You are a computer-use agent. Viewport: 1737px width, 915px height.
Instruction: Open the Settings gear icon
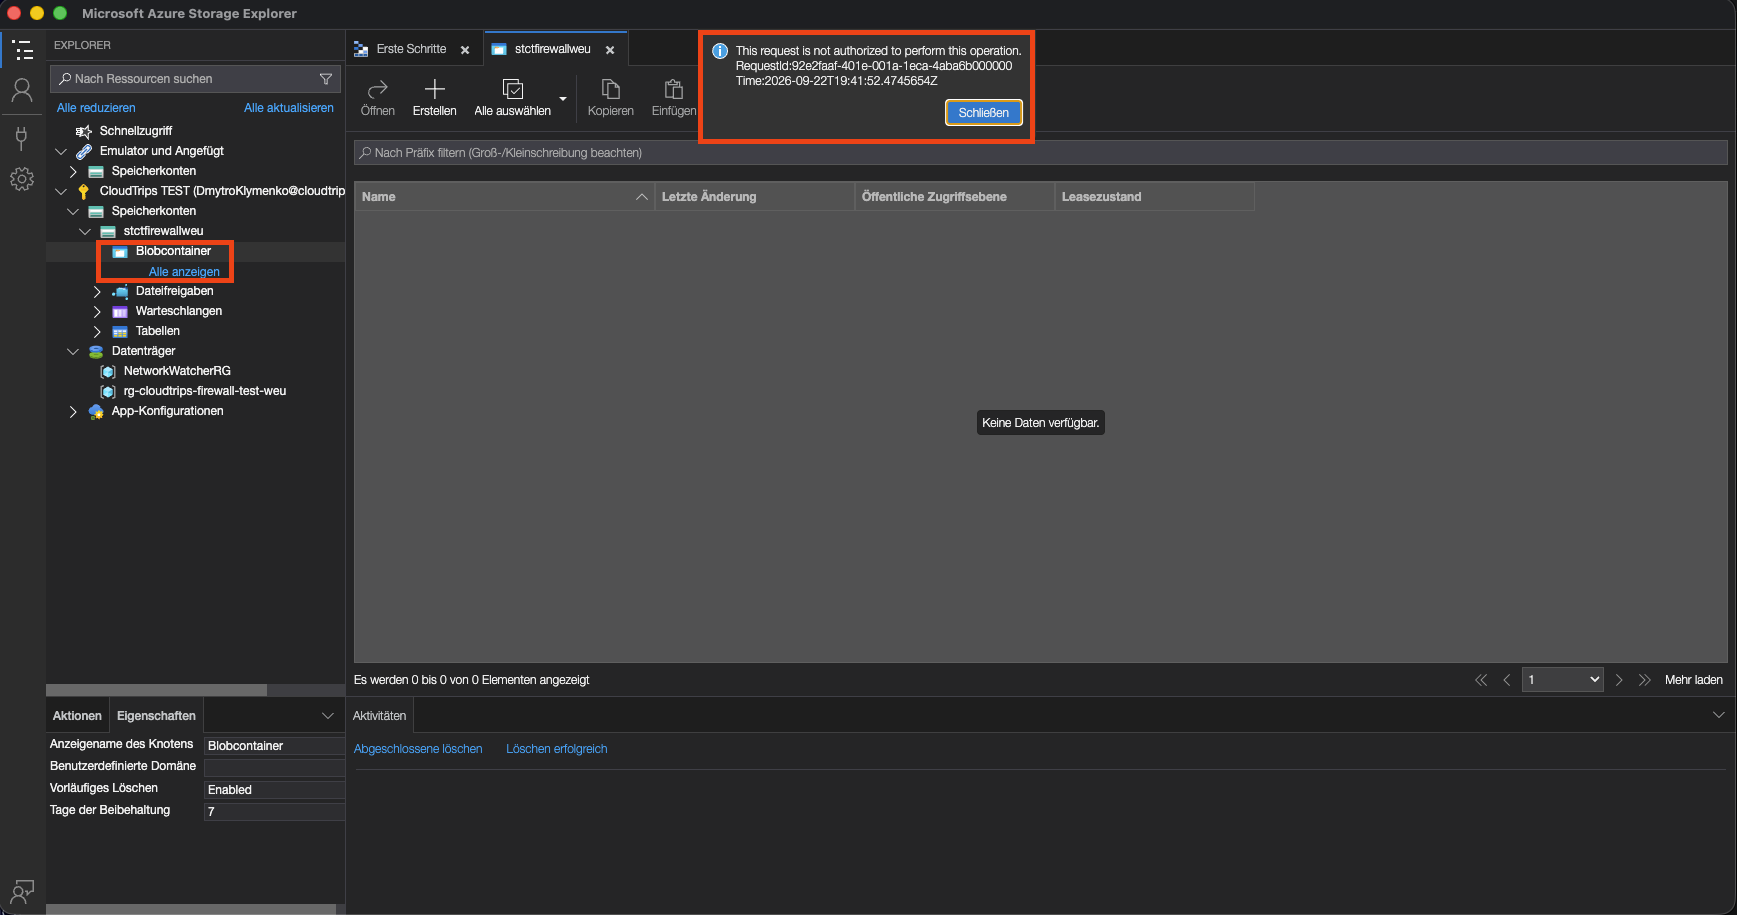tap(22, 179)
